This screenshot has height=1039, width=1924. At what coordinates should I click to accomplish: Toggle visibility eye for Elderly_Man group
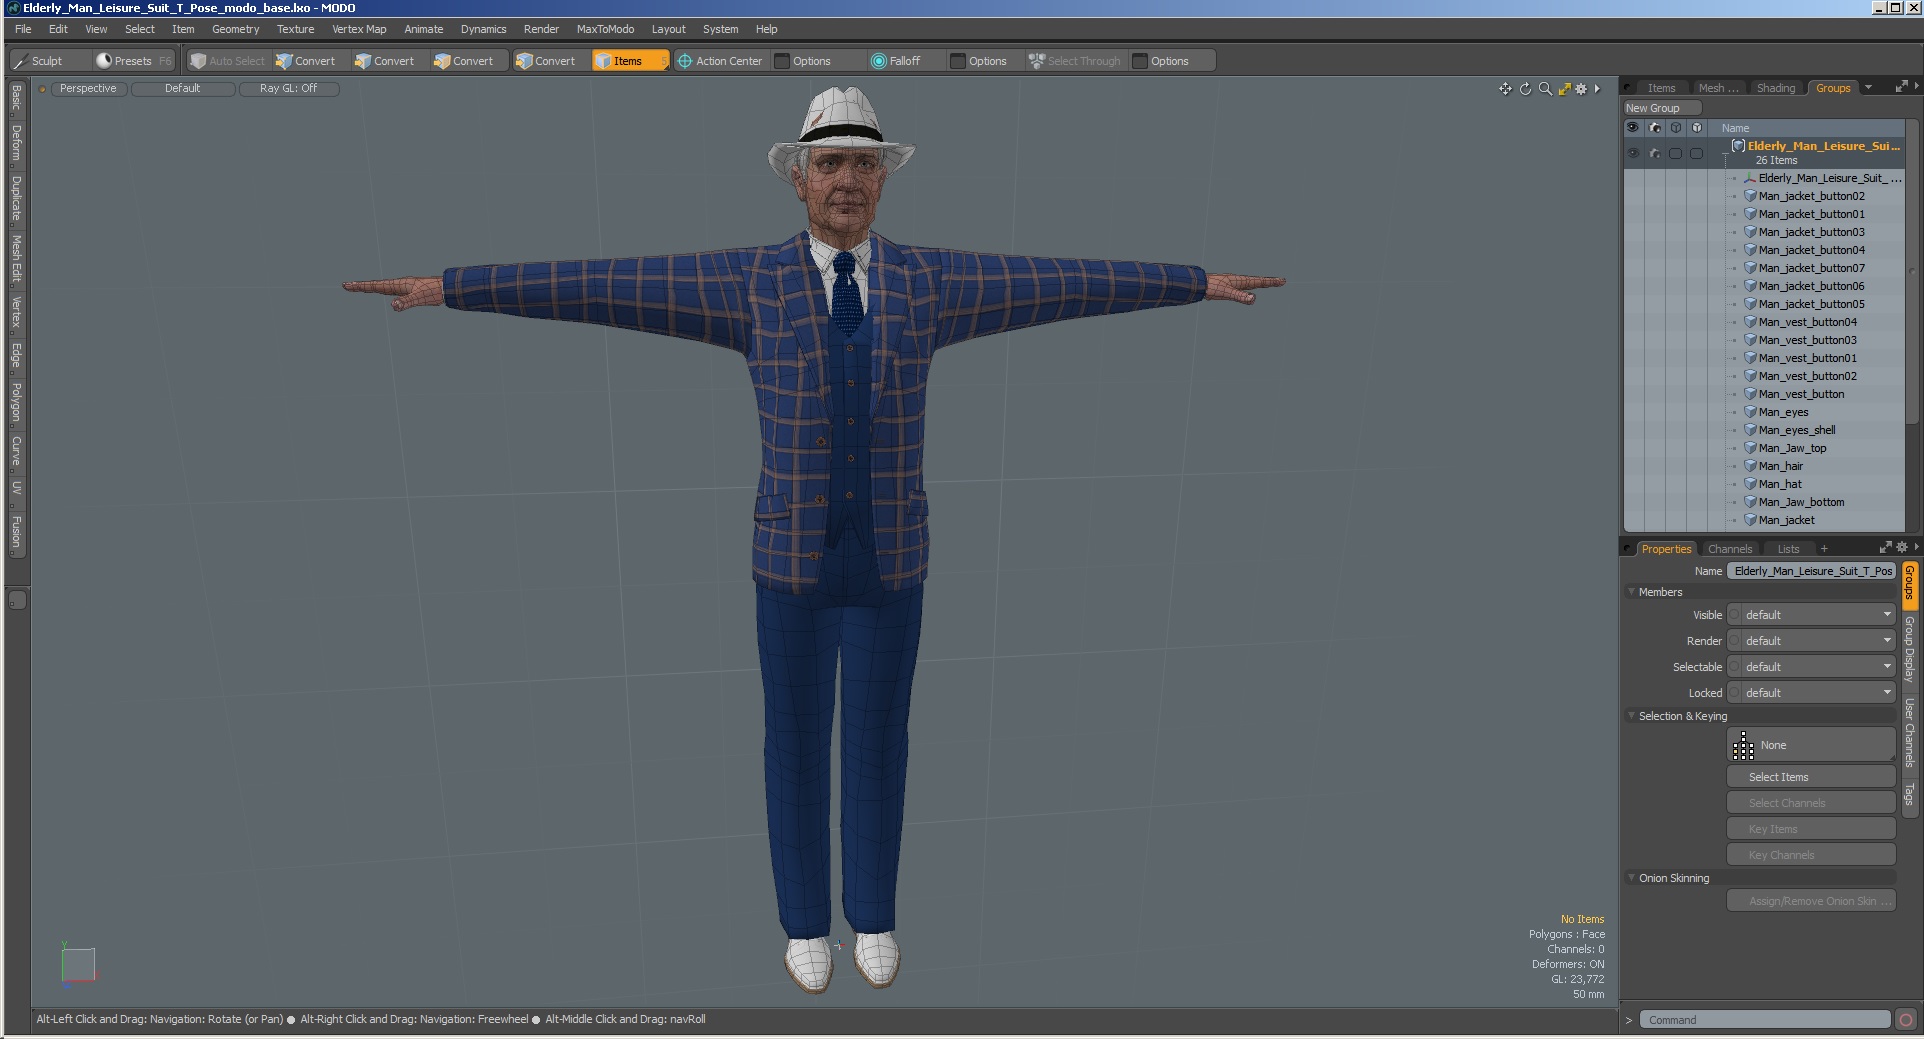(x=1633, y=153)
